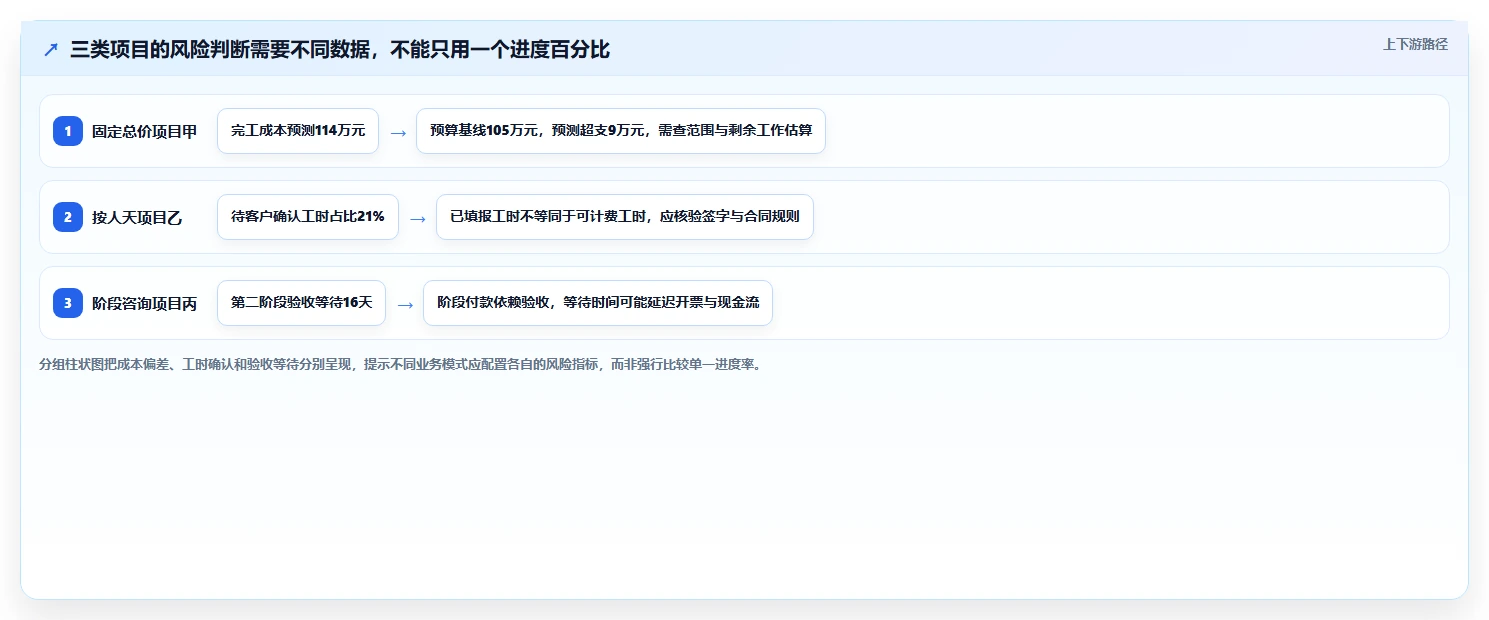Viewport: 1489px width, 620px height.
Task: Click the 第二阶段验收等待16天 chip
Action: tap(301, 303)
